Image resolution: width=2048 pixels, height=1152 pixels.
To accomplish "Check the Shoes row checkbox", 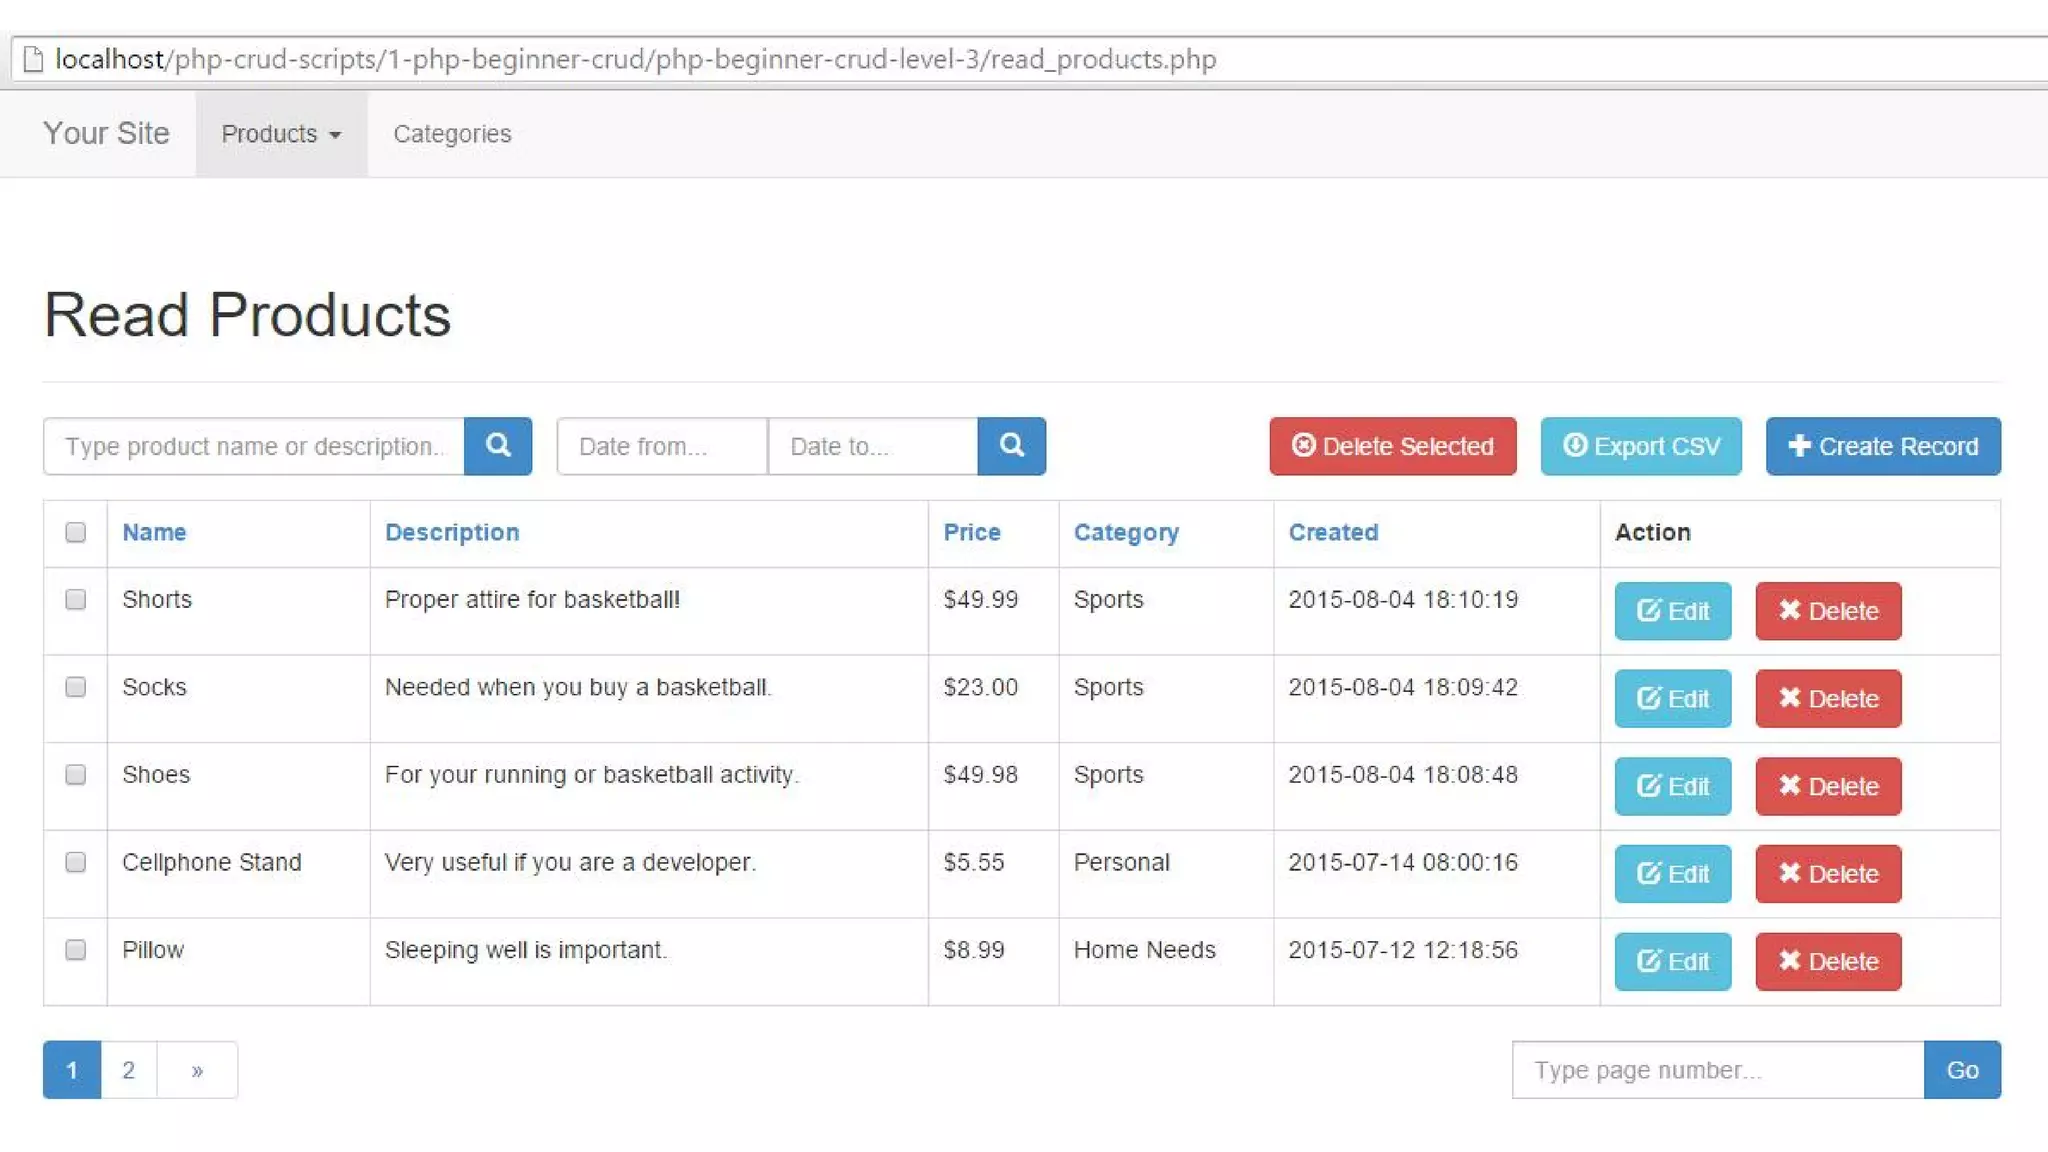I will (x=75, y=775).
